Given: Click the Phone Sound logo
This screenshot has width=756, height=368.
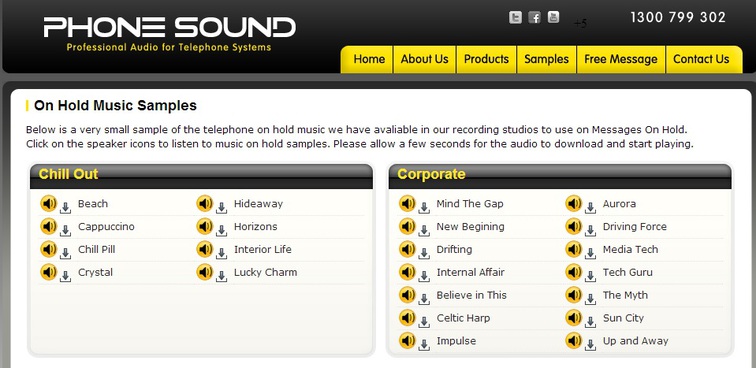Looking at the screenshot, I should pos(169,34).
